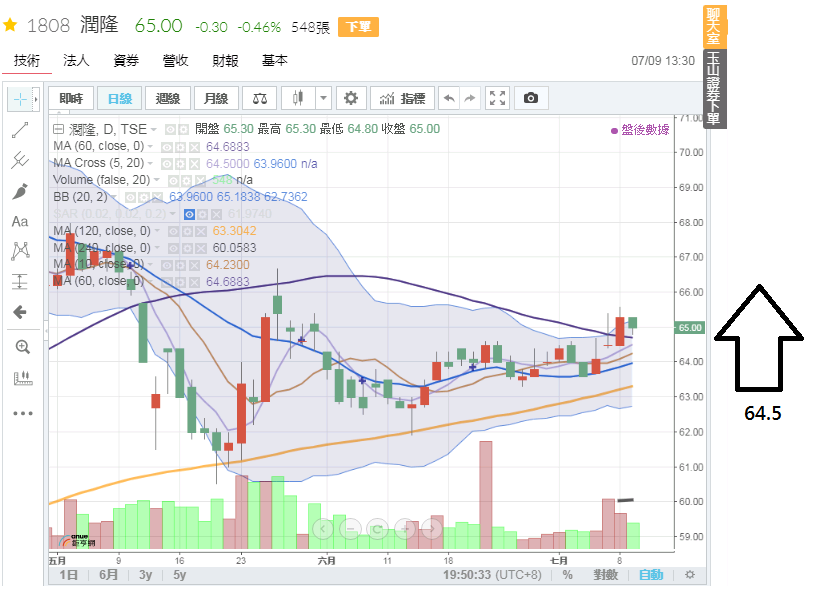Screen dimensions: 830x600
Task: Open chart style dropdown arrow
Action: coord(323,98)
